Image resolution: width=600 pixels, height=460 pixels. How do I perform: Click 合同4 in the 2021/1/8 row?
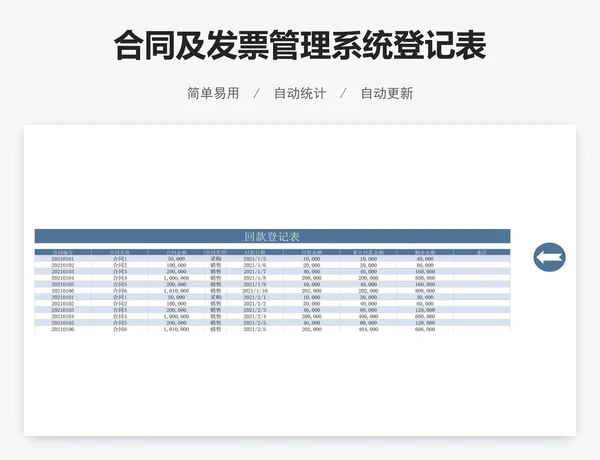coord(120,278)
